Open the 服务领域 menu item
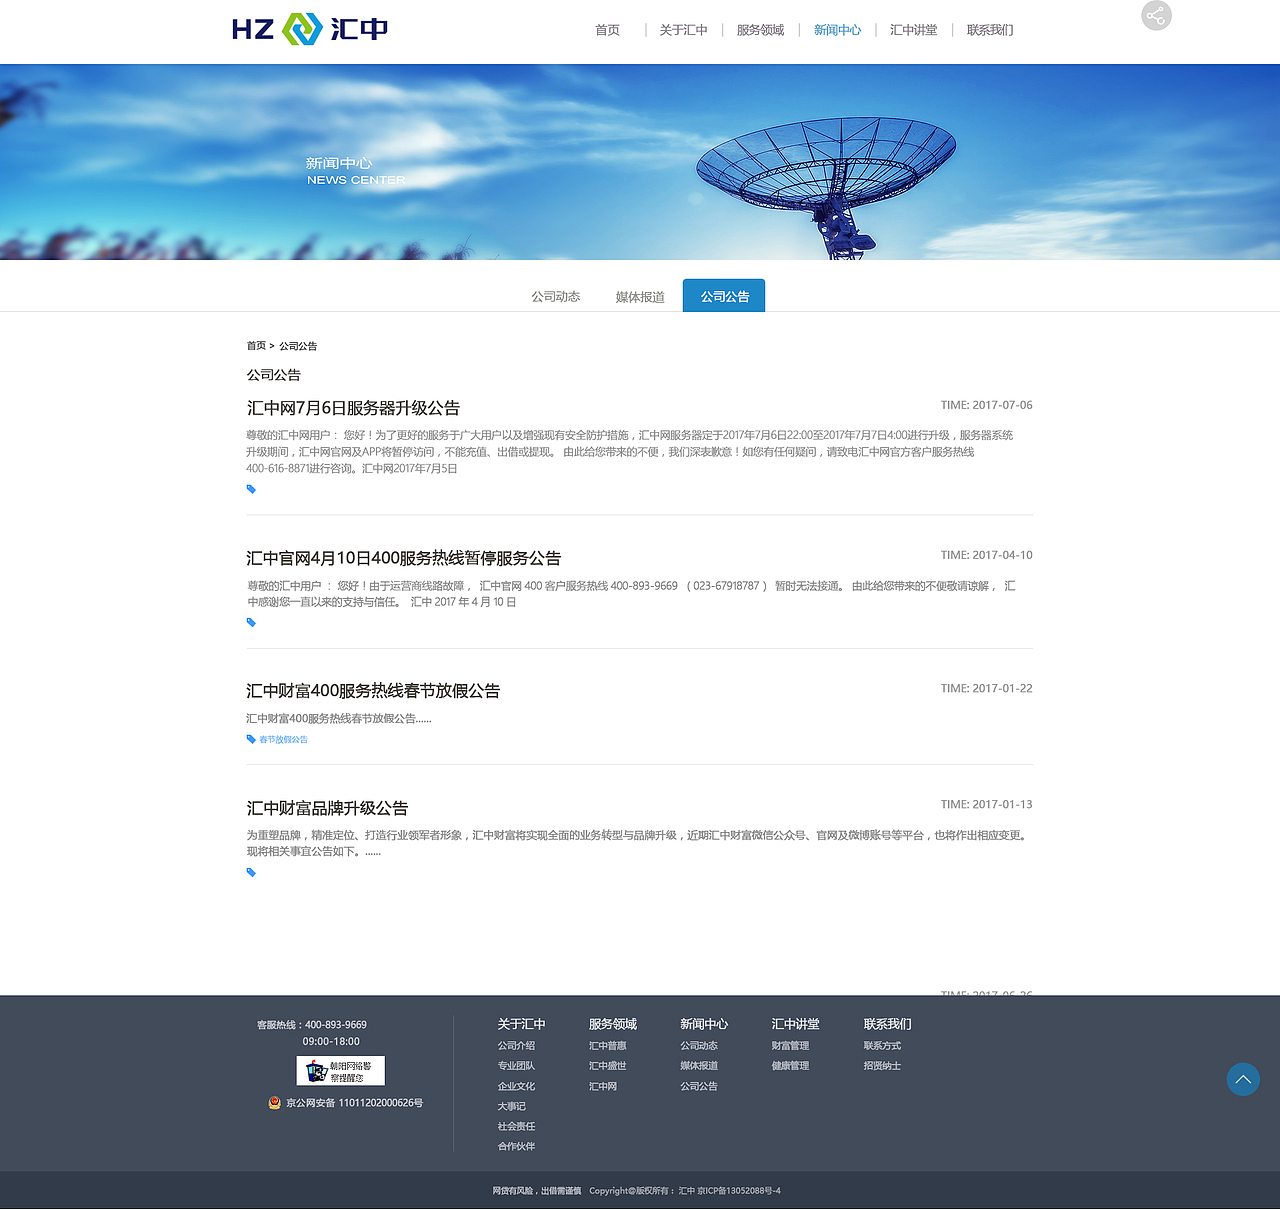Screen dimensions: 1280x1210 tap(760, 30)
